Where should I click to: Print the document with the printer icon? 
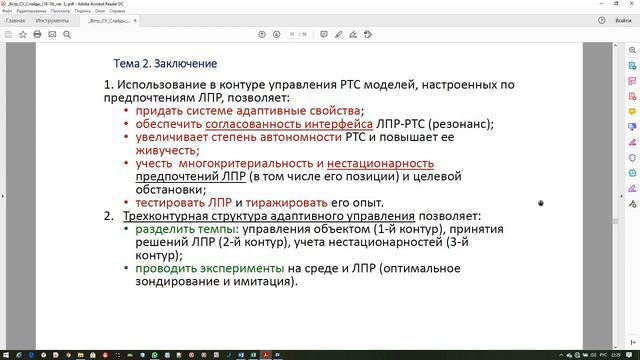[37, 35]
